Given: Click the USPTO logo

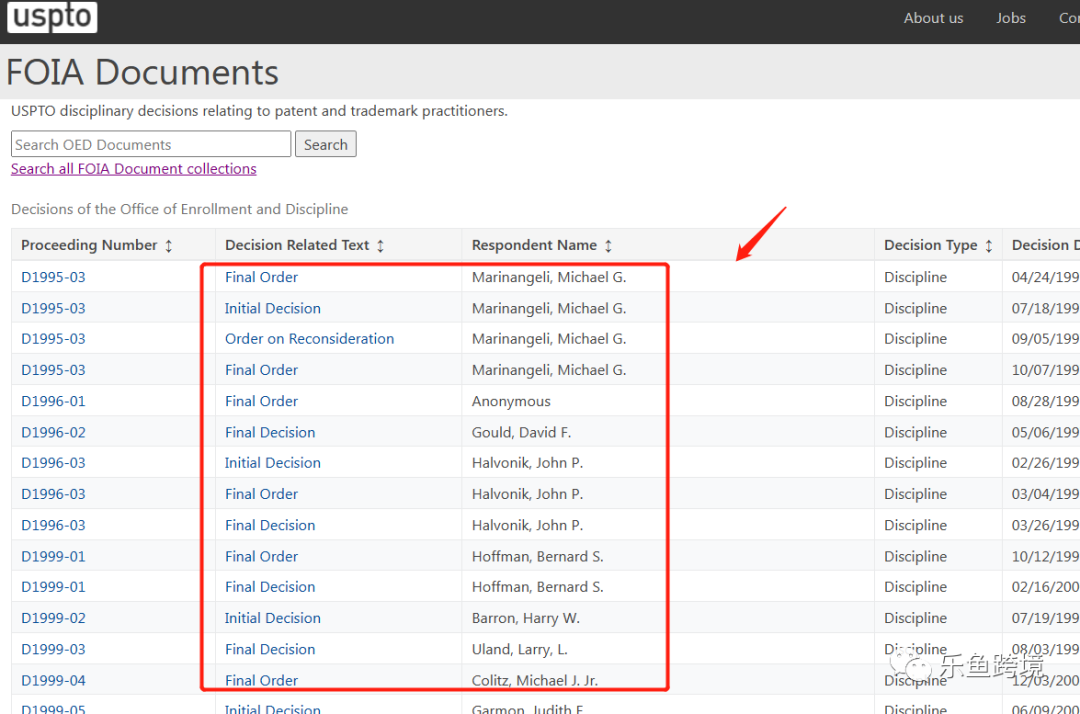Looking at the screenshot, I should pos(52,18).
